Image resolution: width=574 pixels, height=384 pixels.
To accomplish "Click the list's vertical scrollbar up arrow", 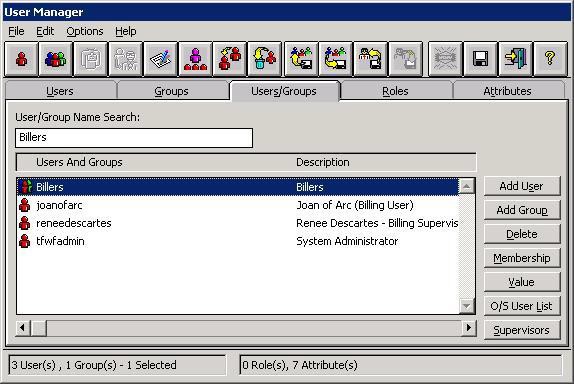I will point(467,186).
